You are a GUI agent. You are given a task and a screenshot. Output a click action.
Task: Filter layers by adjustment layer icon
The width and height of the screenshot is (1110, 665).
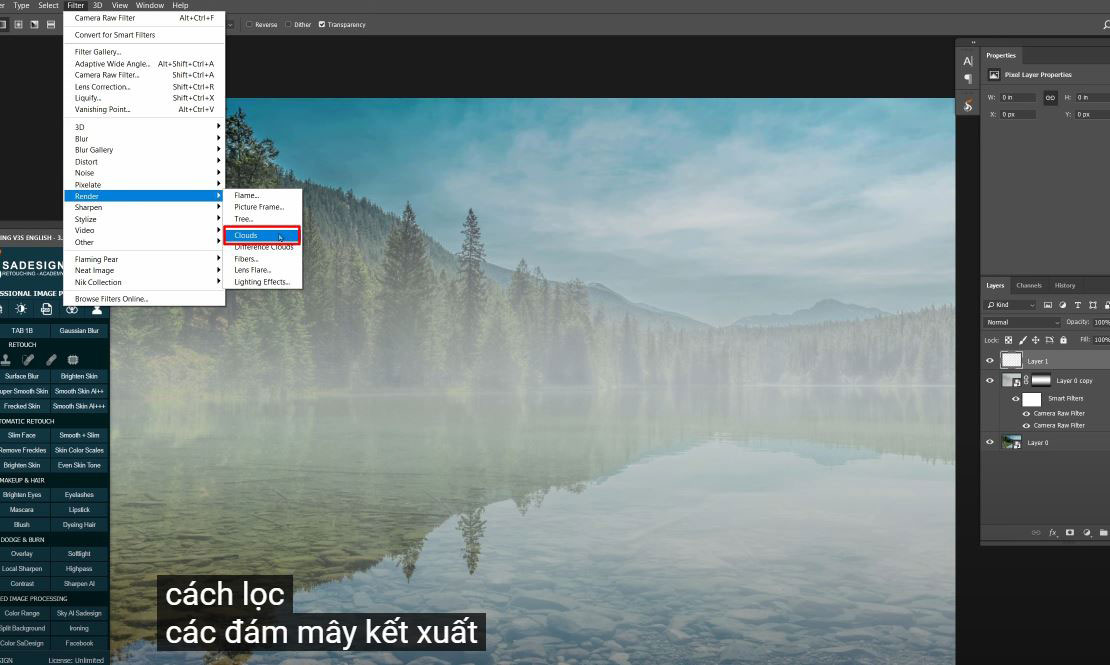pos(1063,305)
